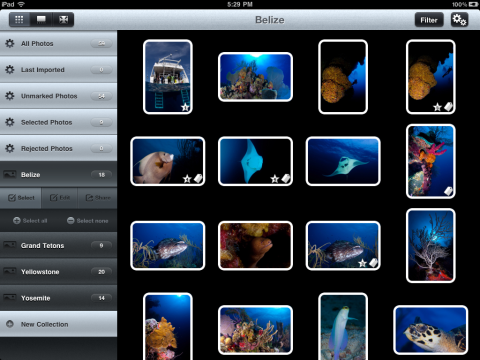
Task: Expand the Grand Tetons collection
Action: (58, 245)
